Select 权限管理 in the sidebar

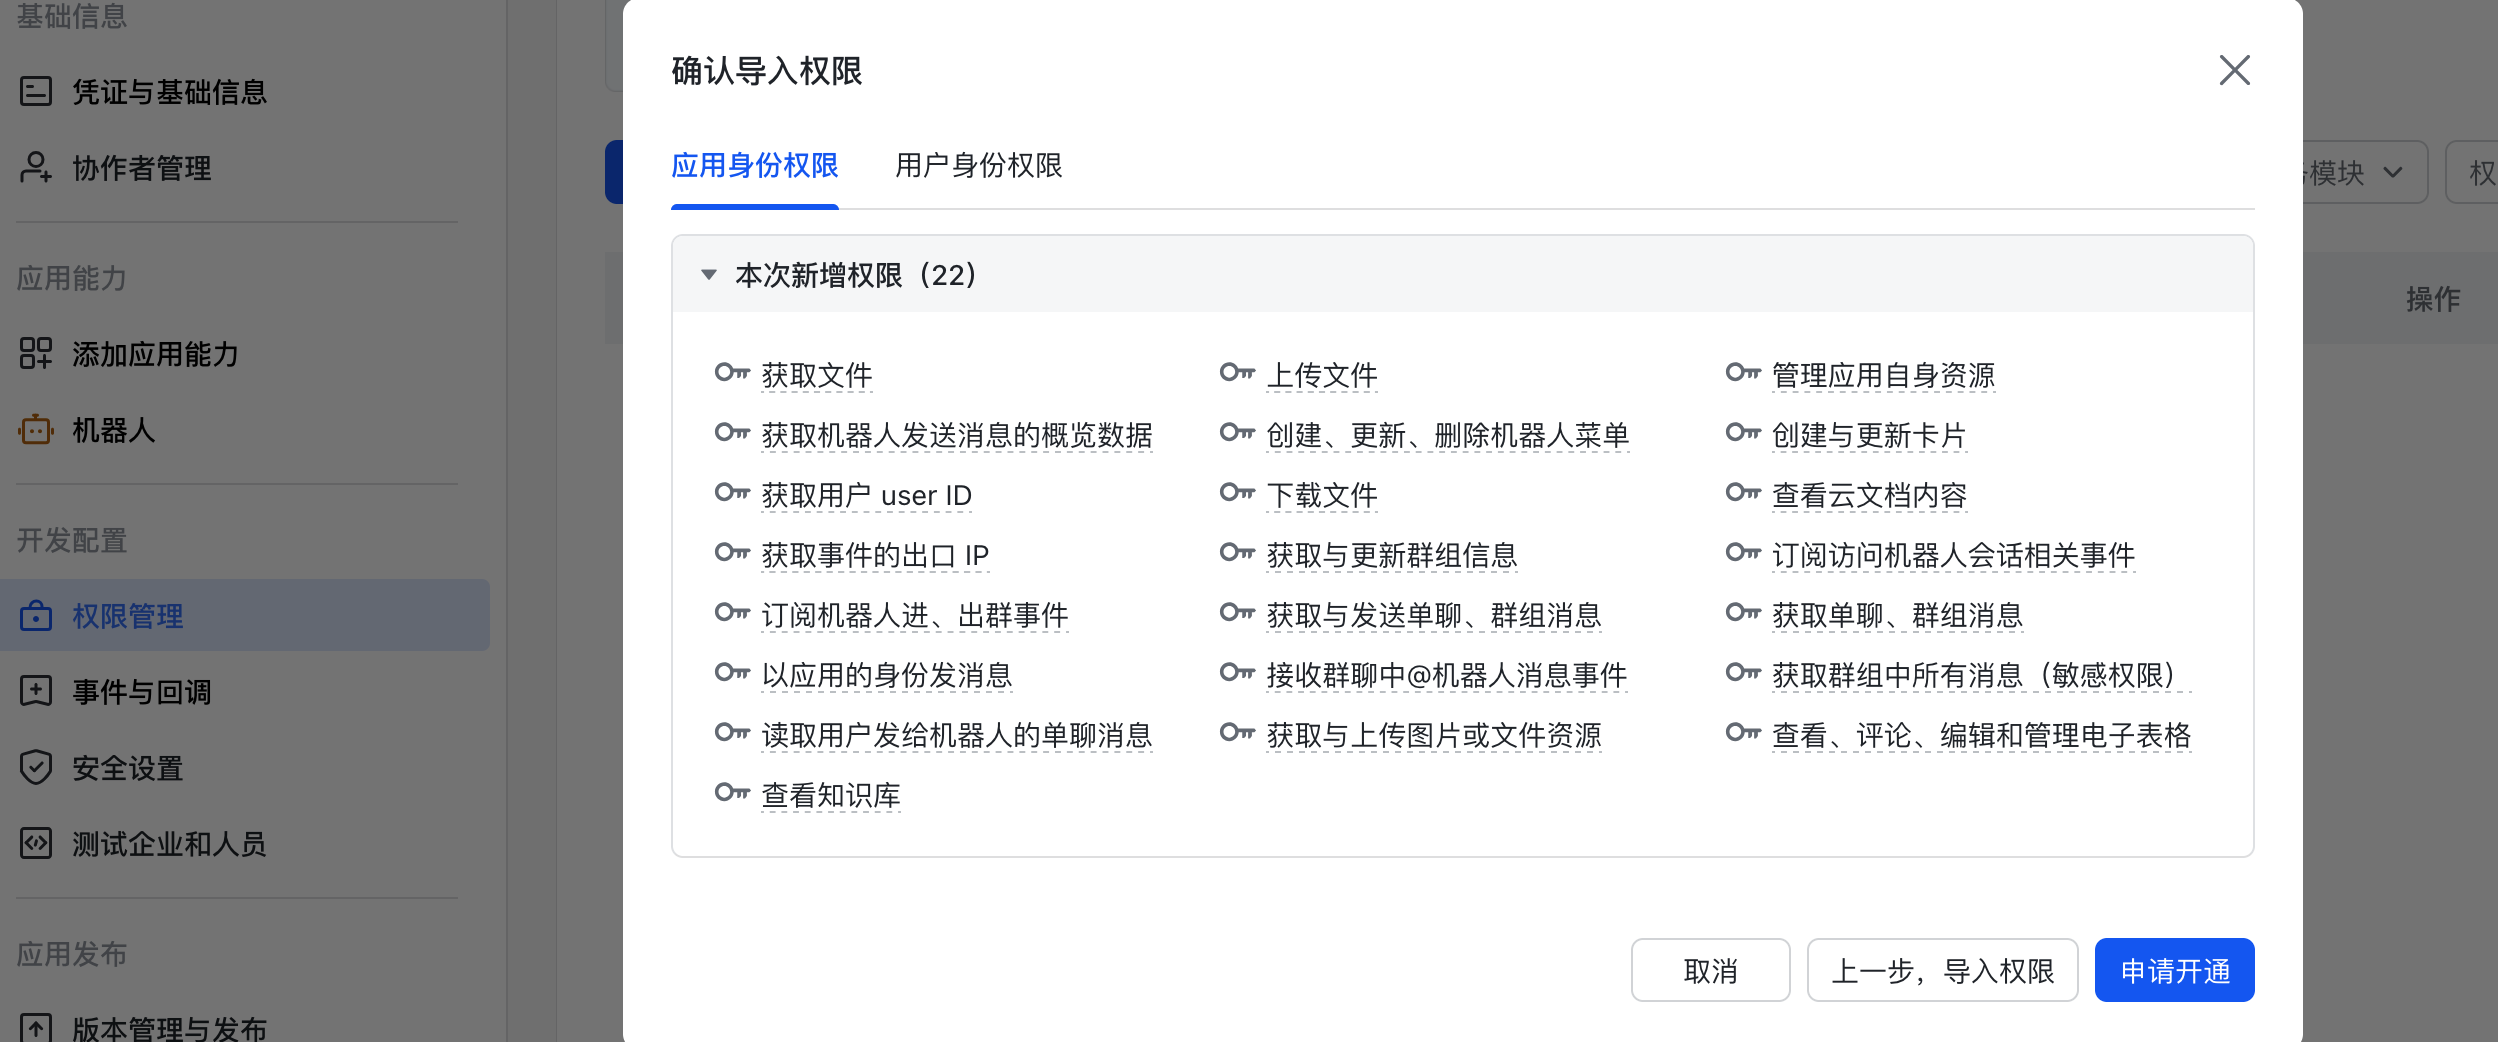point(128,616)
